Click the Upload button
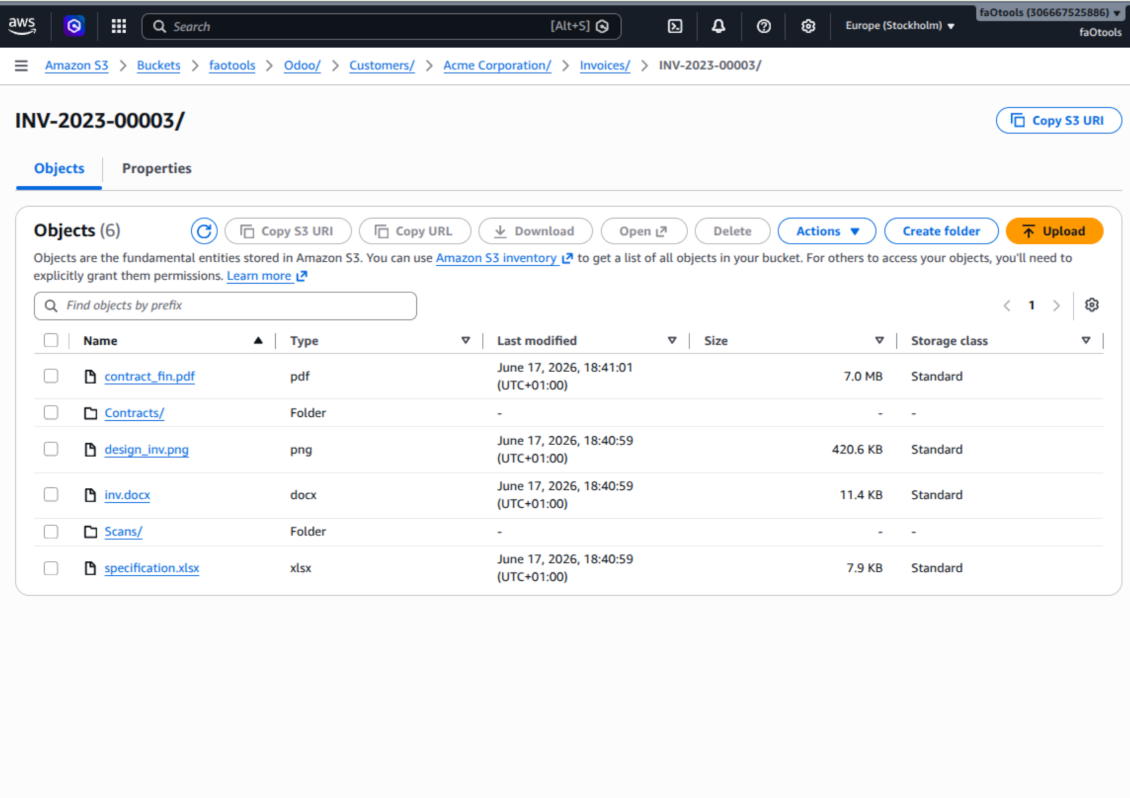The image size is (1130, 798). click(1054, 231)
